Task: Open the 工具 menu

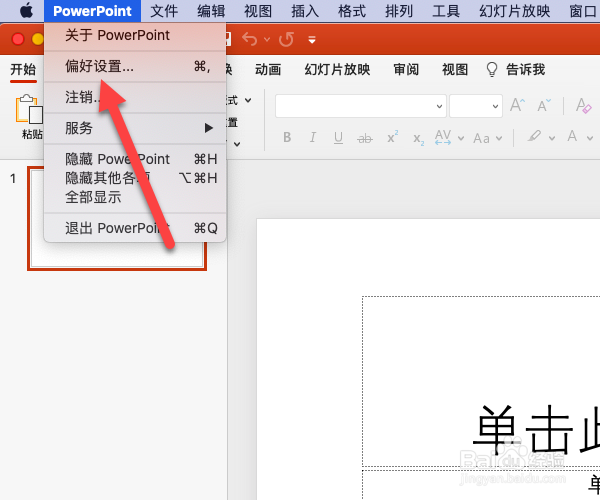Action: [446, 11]
